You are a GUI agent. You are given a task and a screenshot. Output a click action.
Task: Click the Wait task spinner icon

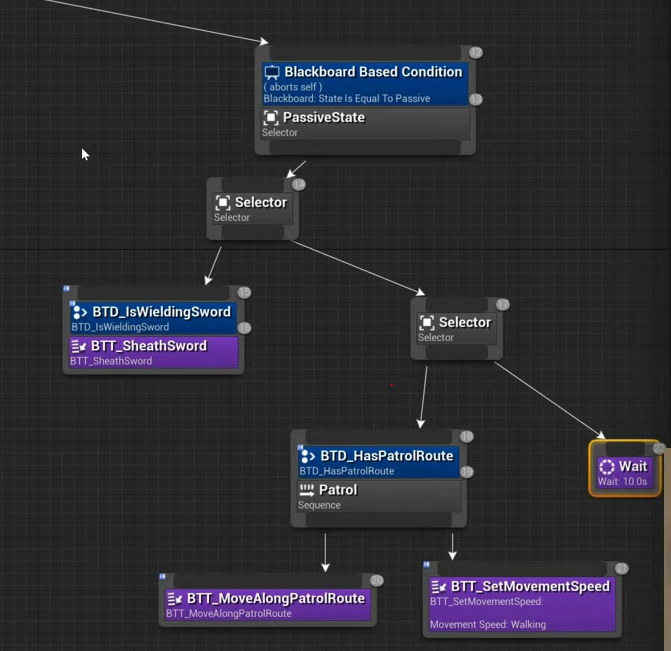point(607,467)
